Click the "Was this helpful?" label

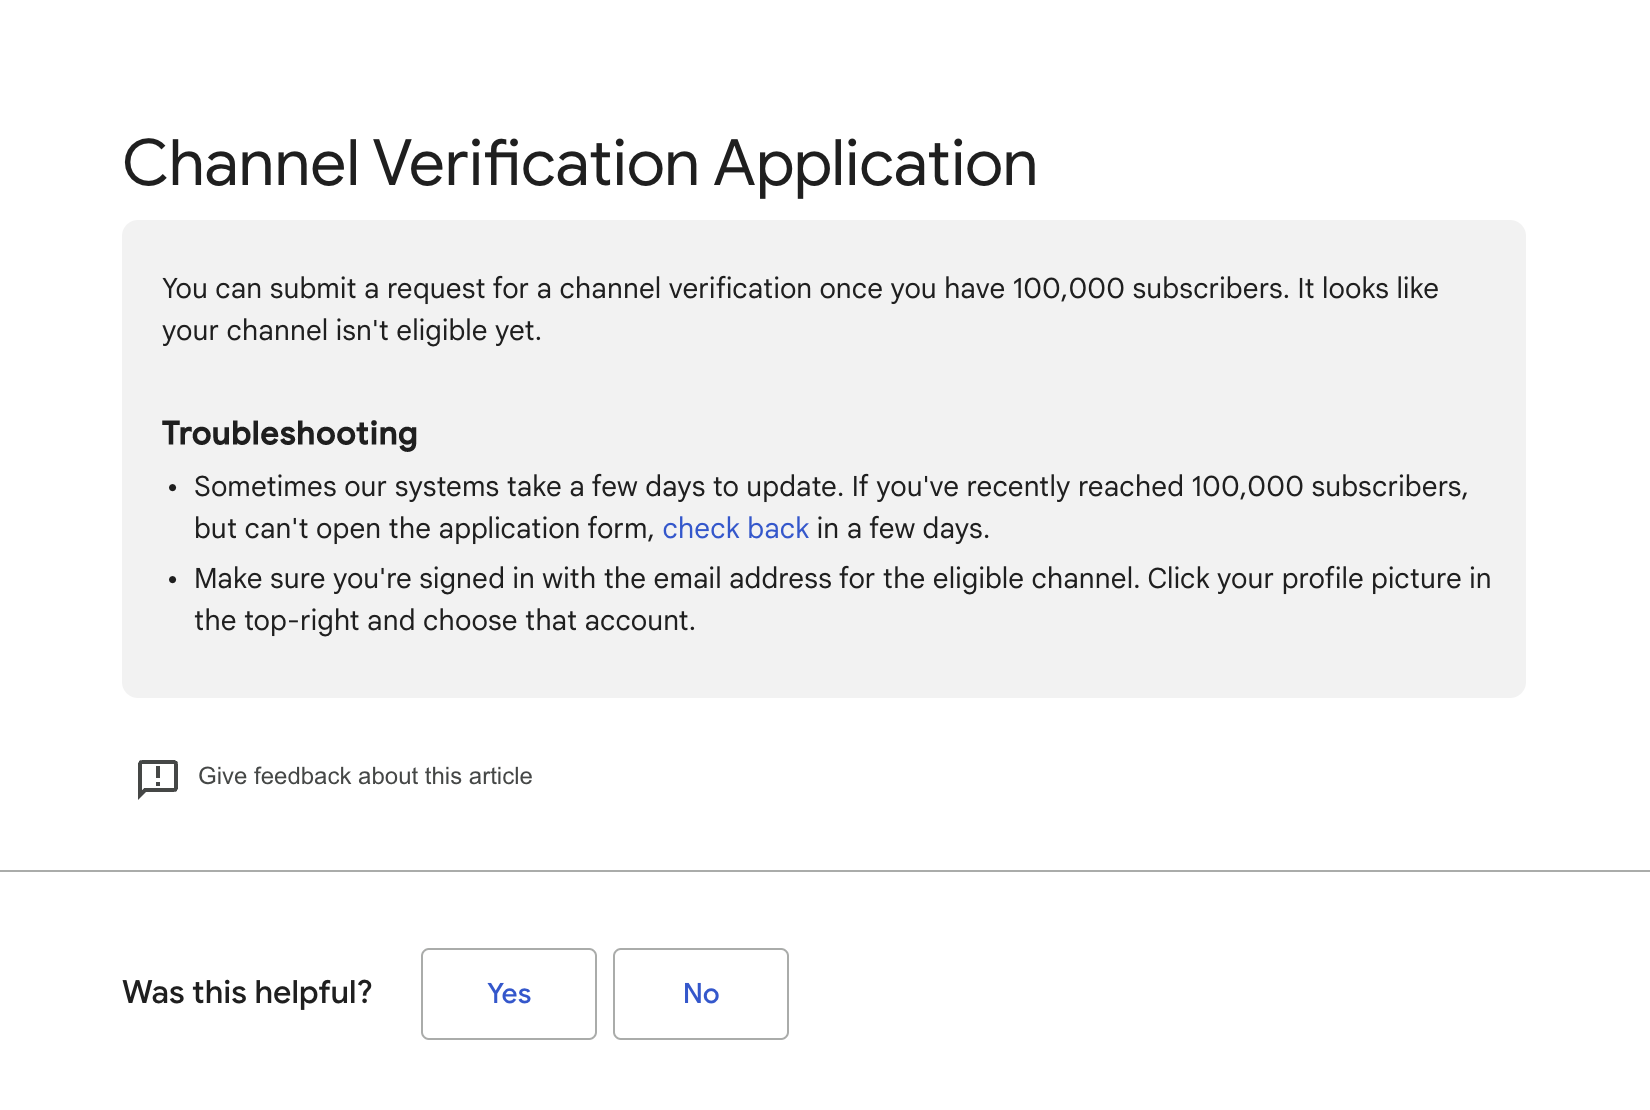[x=247, y=992]
